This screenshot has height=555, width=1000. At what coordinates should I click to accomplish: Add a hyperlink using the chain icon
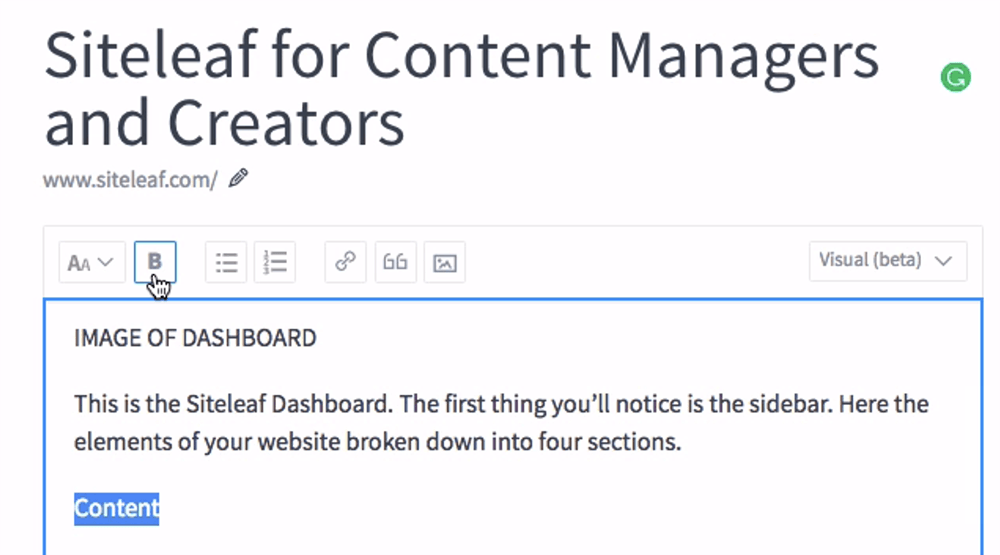point(345,262)
